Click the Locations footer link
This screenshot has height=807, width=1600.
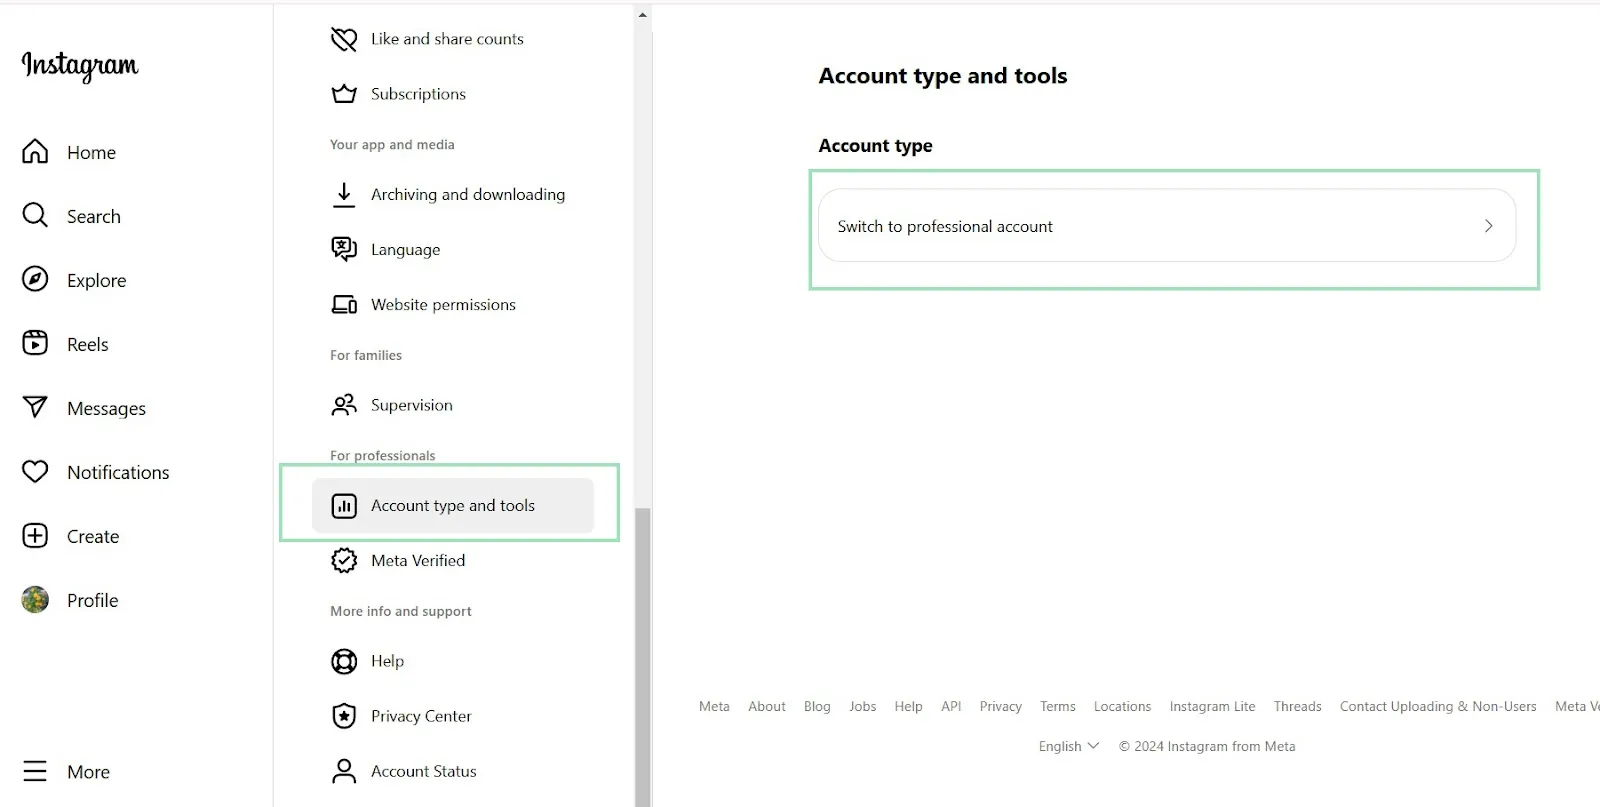tap(1122, 706)
